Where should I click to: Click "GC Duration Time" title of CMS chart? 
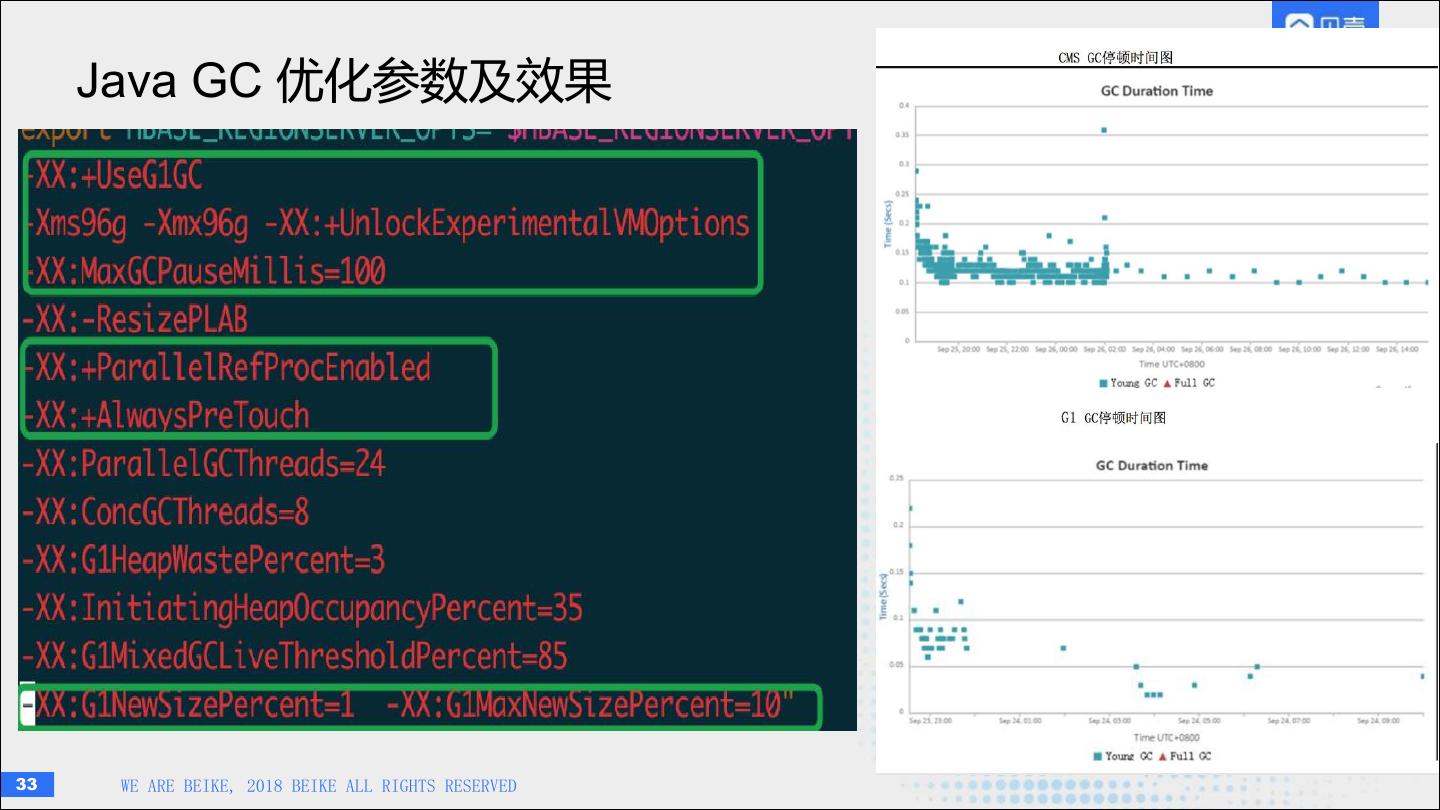[1157, 91]
